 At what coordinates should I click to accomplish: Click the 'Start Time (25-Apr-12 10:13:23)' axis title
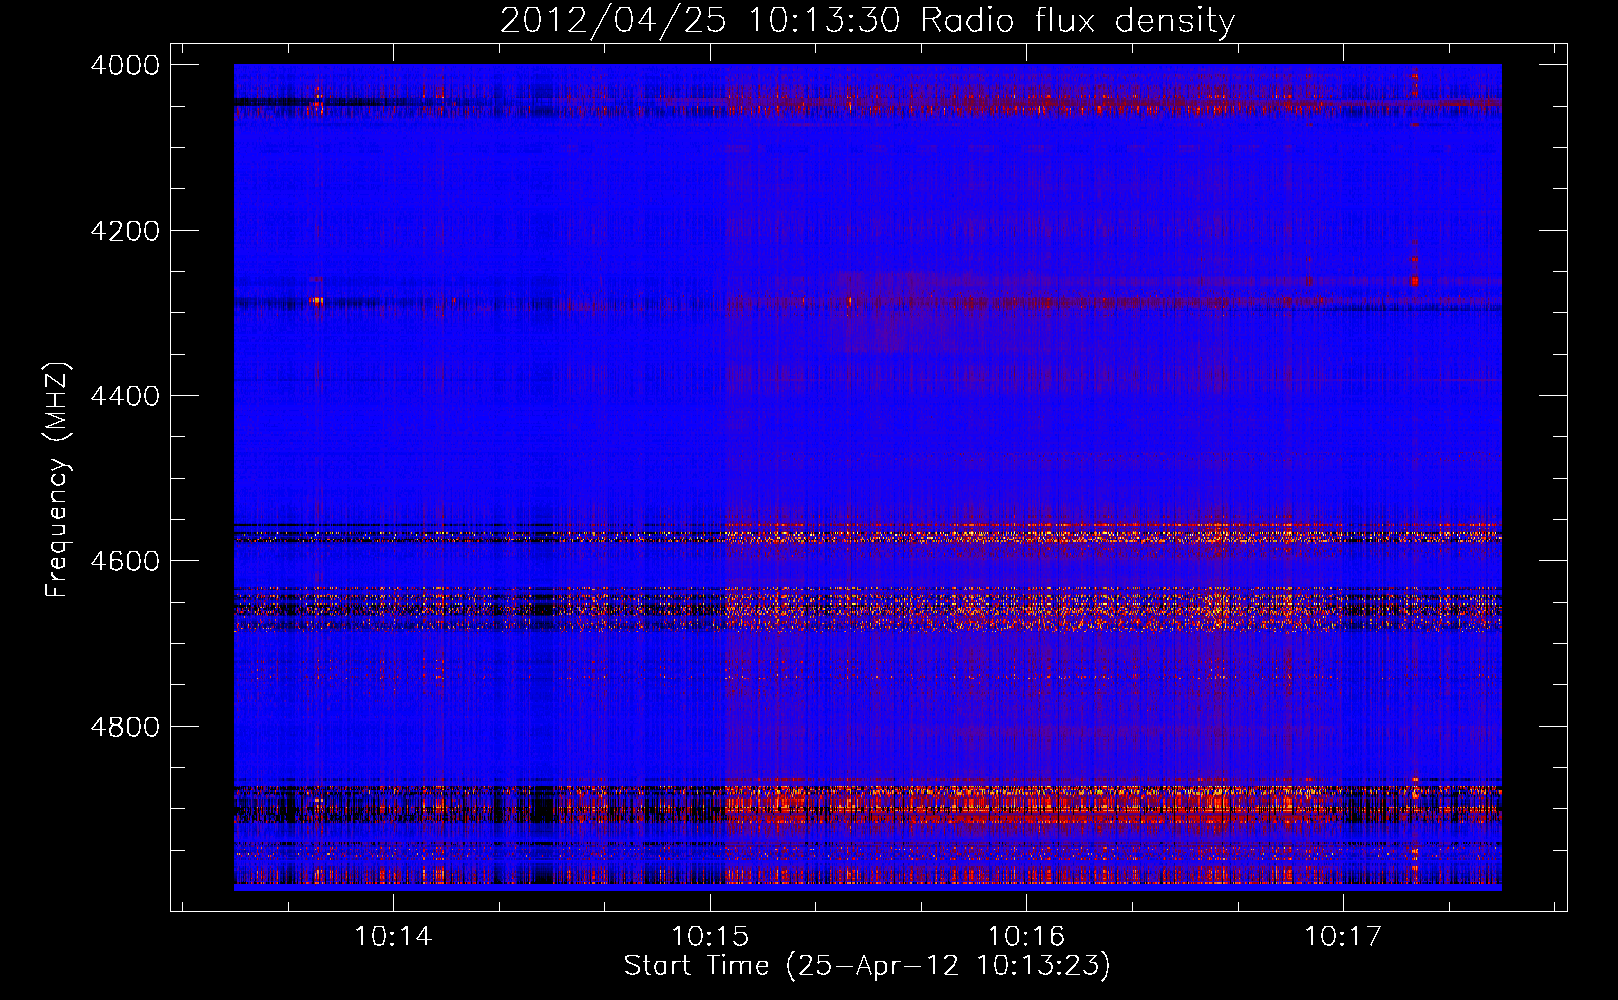867,966
